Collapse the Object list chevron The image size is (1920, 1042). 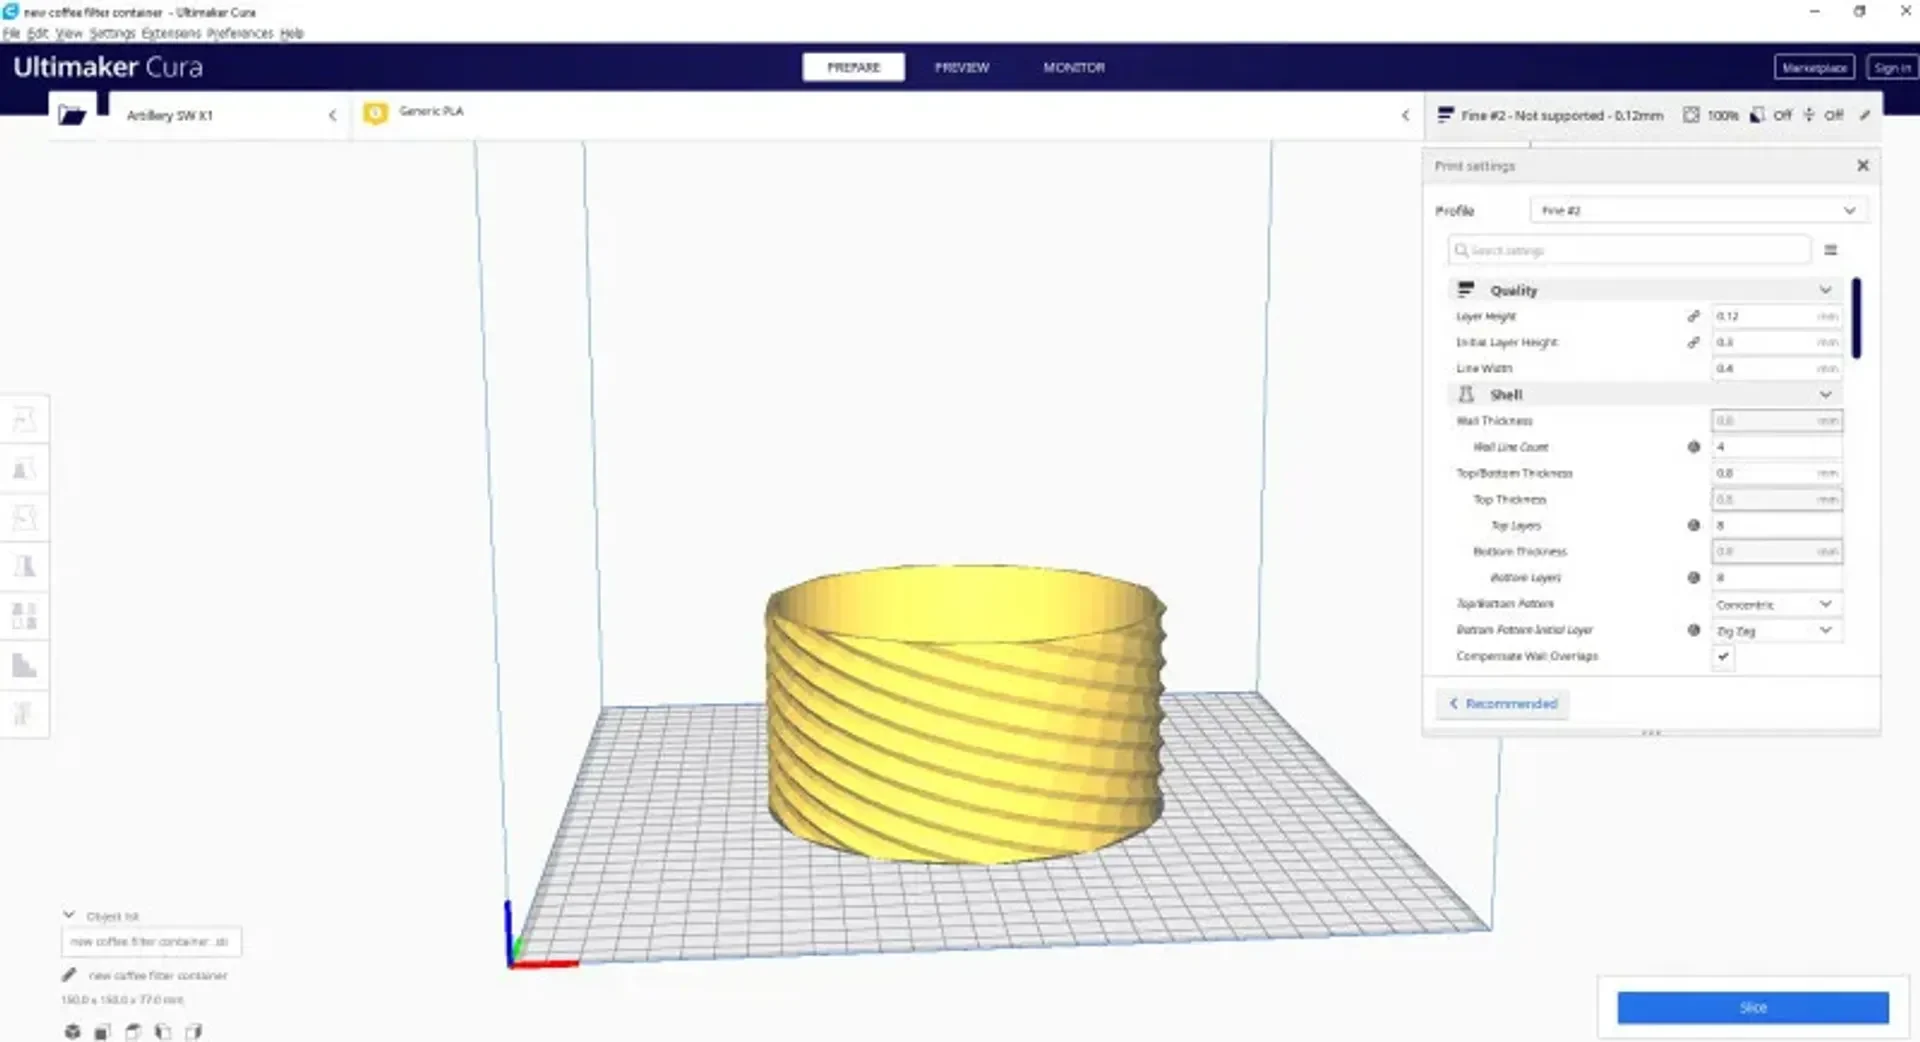tap(69, 915)
